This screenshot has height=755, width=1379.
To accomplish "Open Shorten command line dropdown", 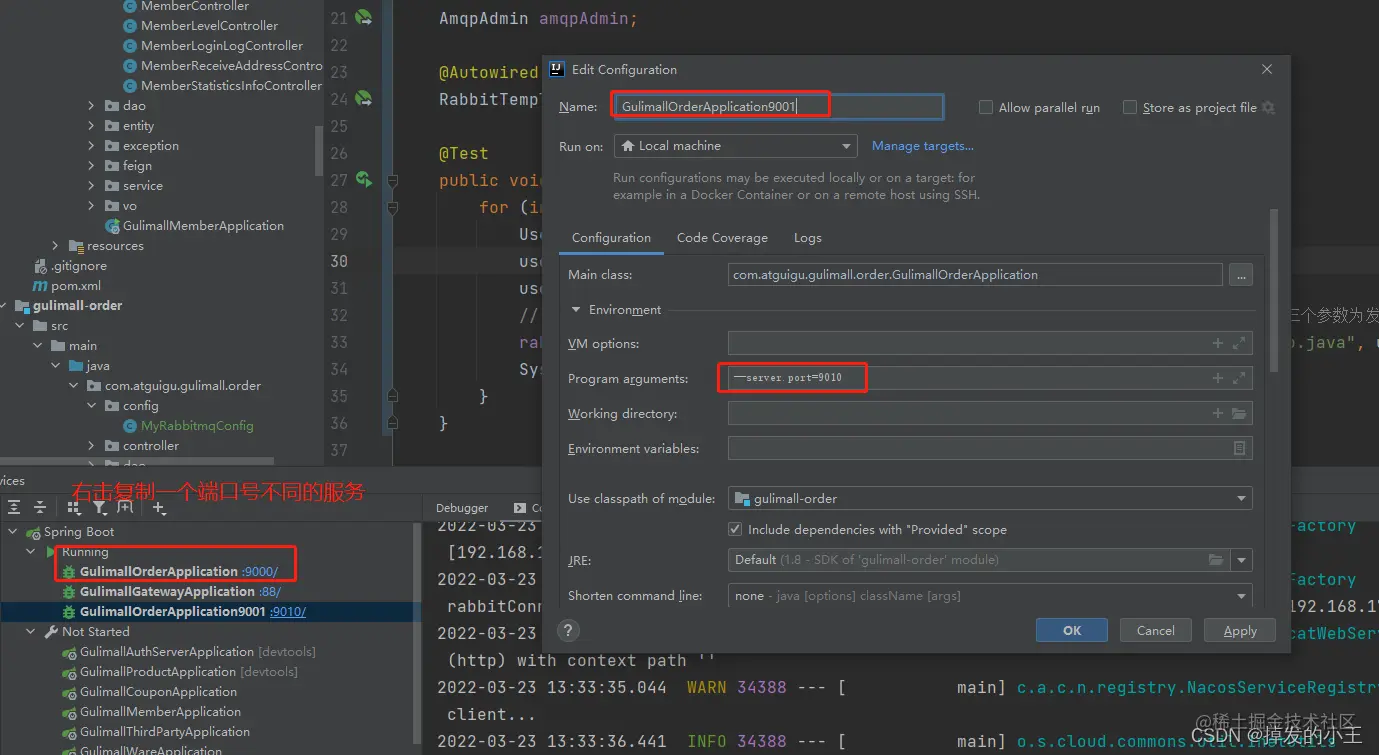I will [990, 595].
